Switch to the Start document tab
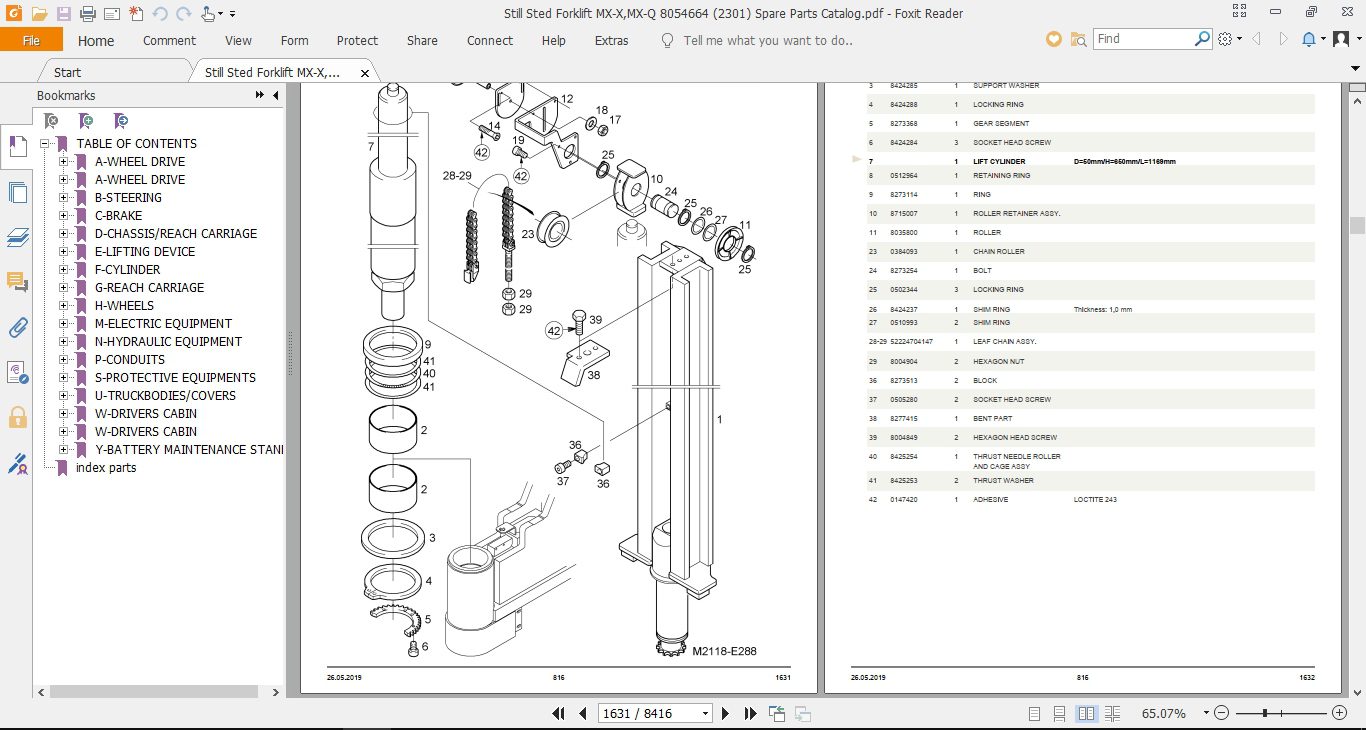 [x=68, y=72]
